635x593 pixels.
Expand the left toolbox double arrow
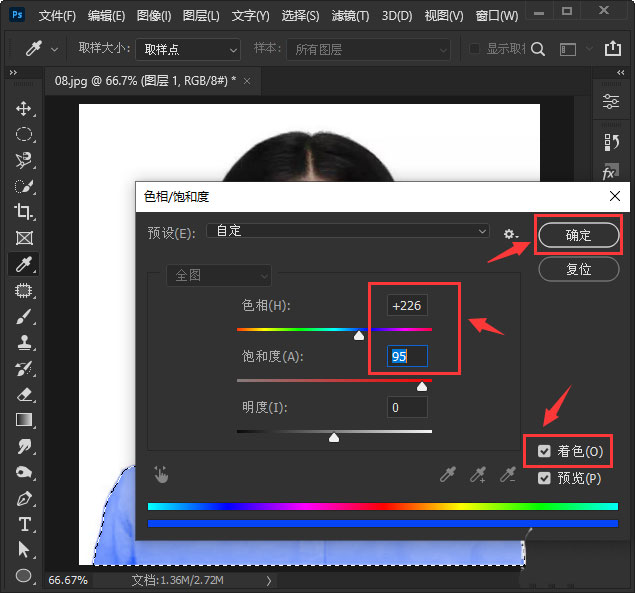(13, 73)
